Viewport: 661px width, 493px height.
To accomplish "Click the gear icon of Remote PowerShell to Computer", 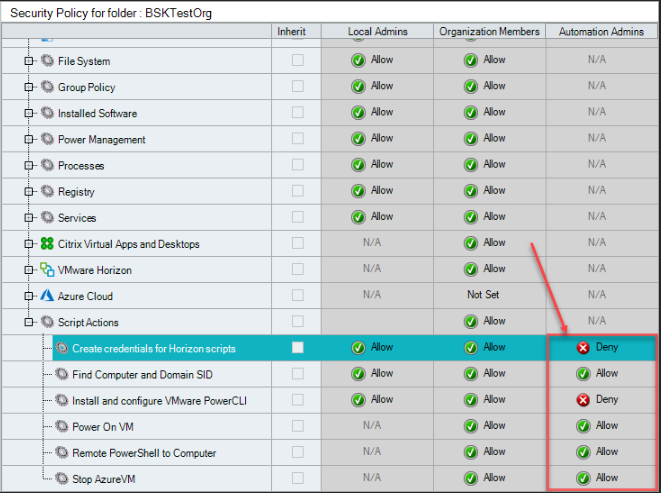I will click(x=62, y=453).
